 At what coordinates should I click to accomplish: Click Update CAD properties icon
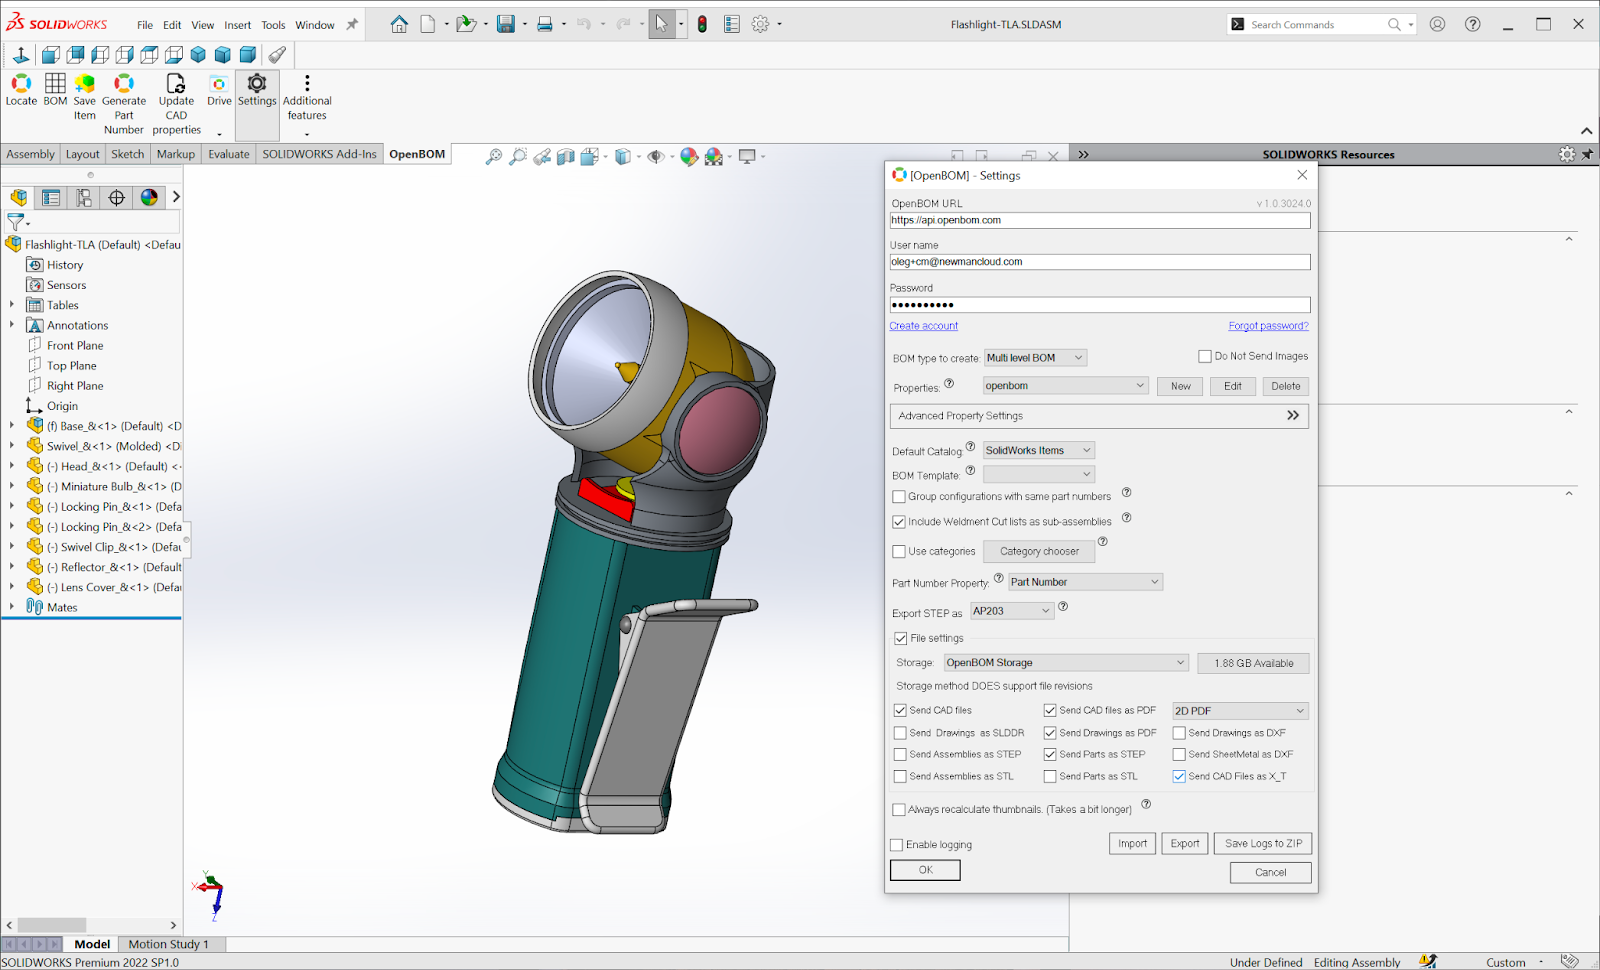pyautogui.click(x=176, y=88)
